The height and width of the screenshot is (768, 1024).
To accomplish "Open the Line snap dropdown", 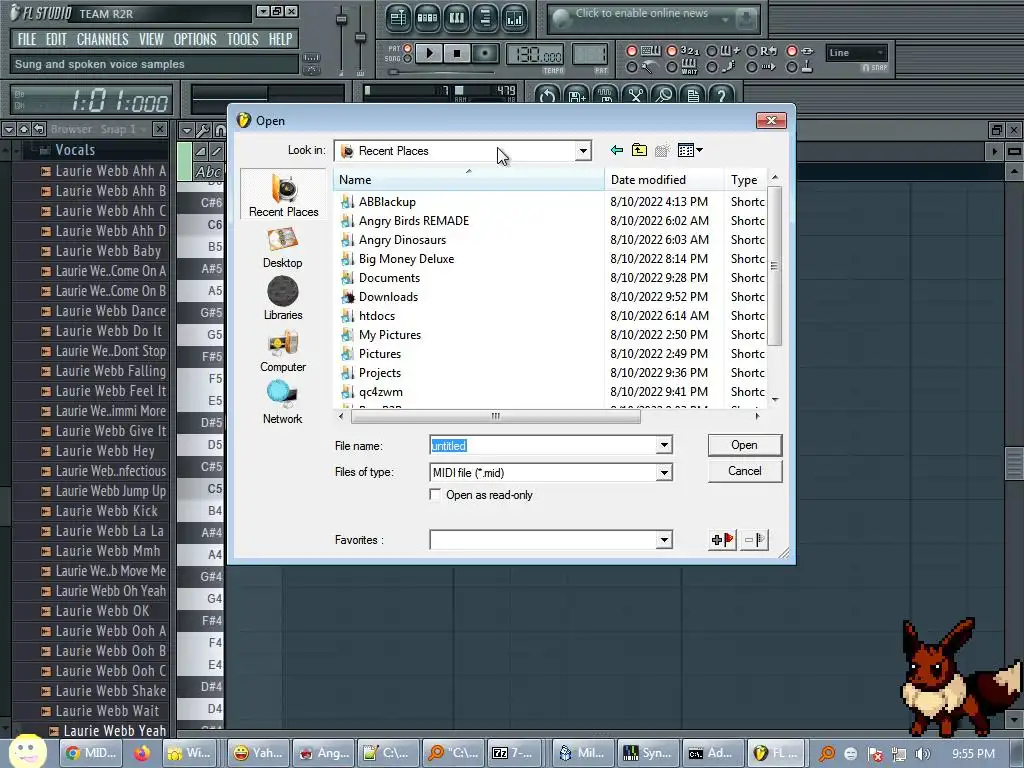I will [x=857, y=53].
